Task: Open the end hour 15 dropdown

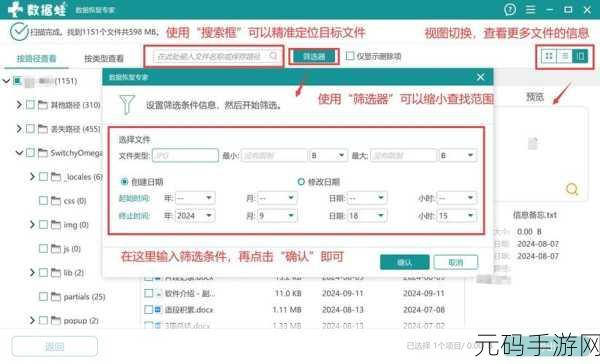Action: tap(457, 216)
